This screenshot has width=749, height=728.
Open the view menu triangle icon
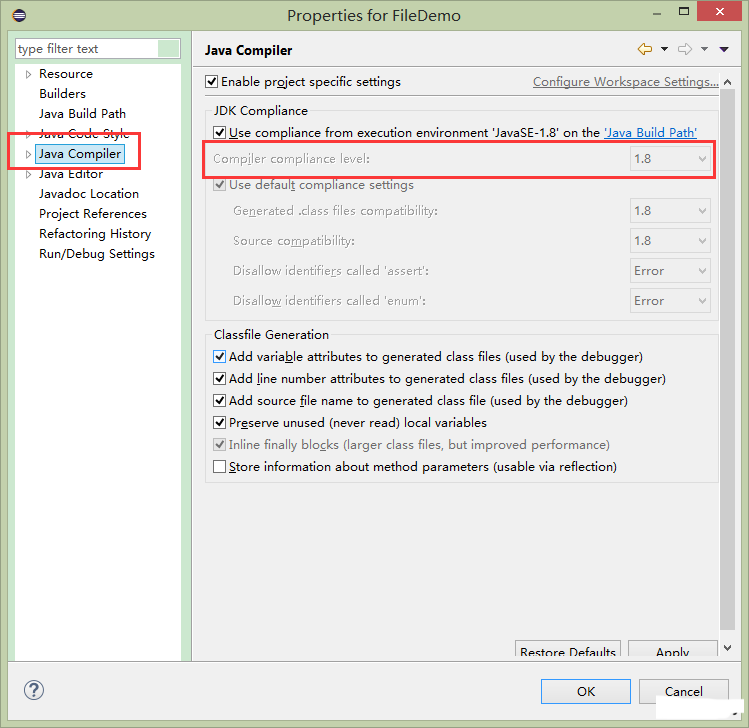(x=724, y=49)
